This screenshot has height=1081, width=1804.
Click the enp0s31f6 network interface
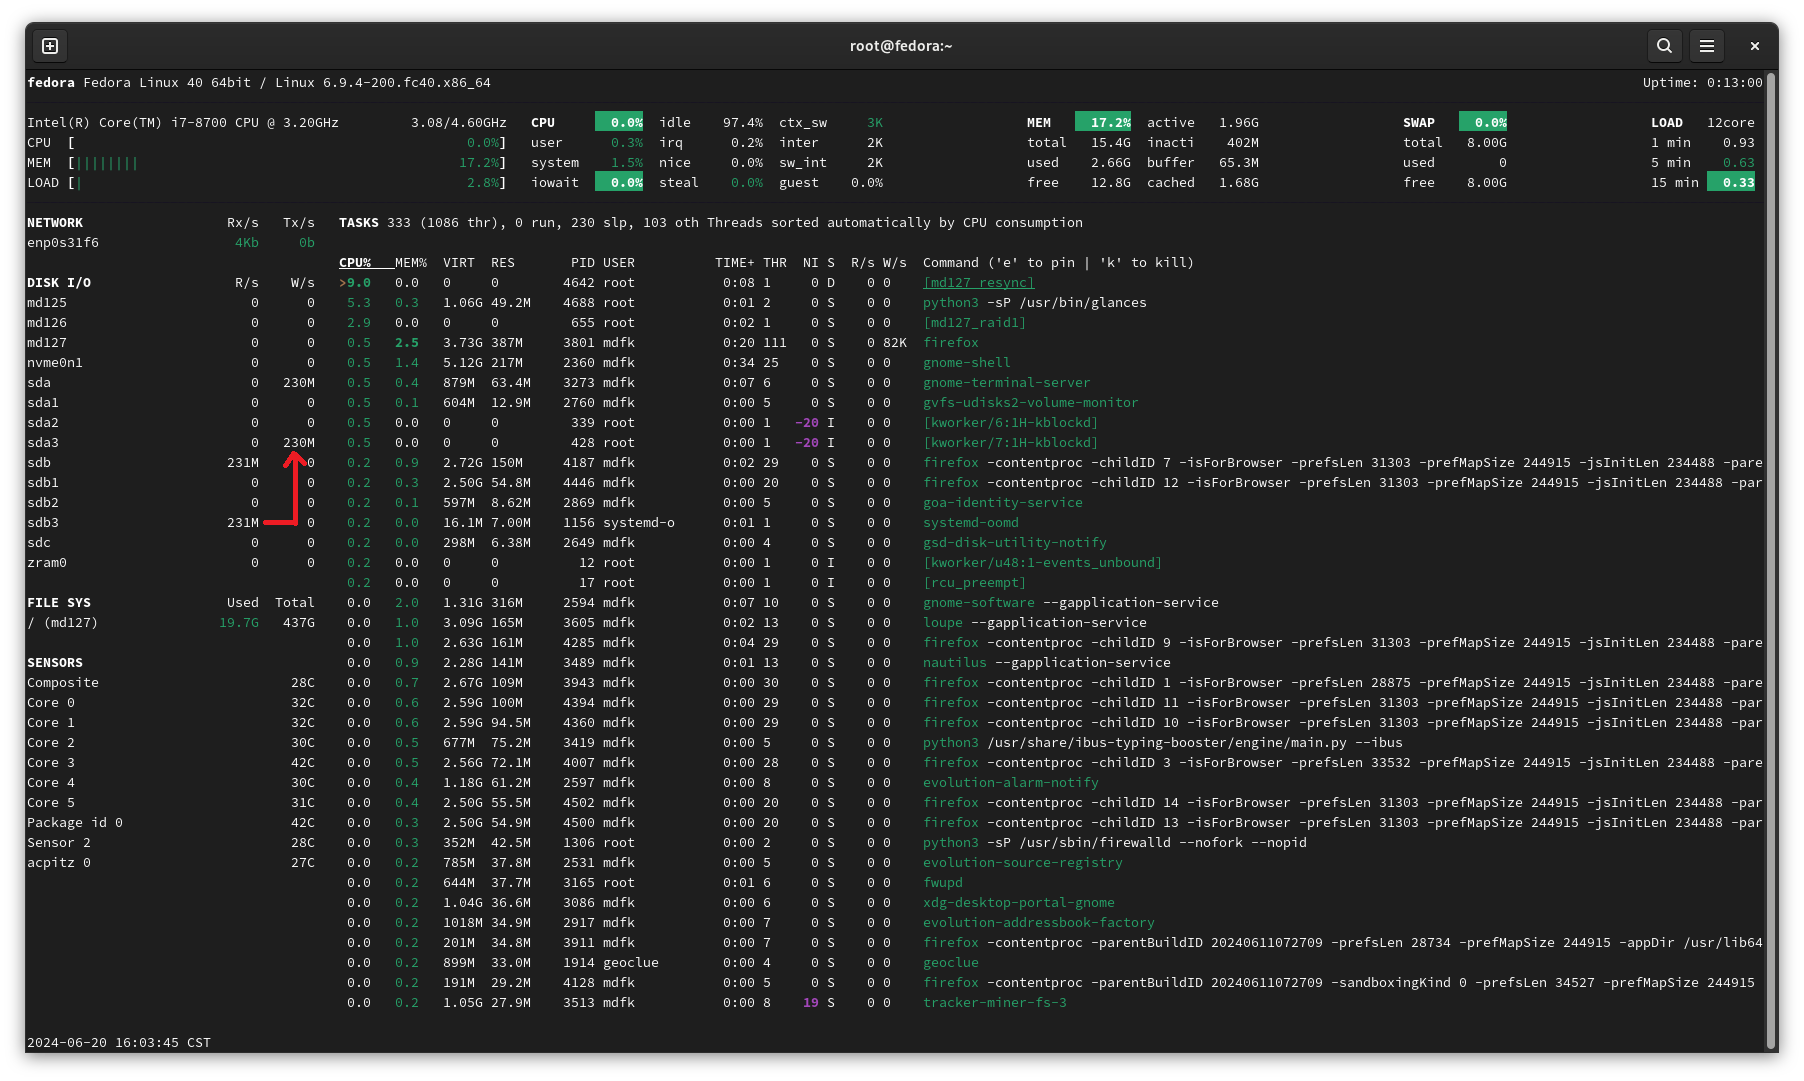63,243
